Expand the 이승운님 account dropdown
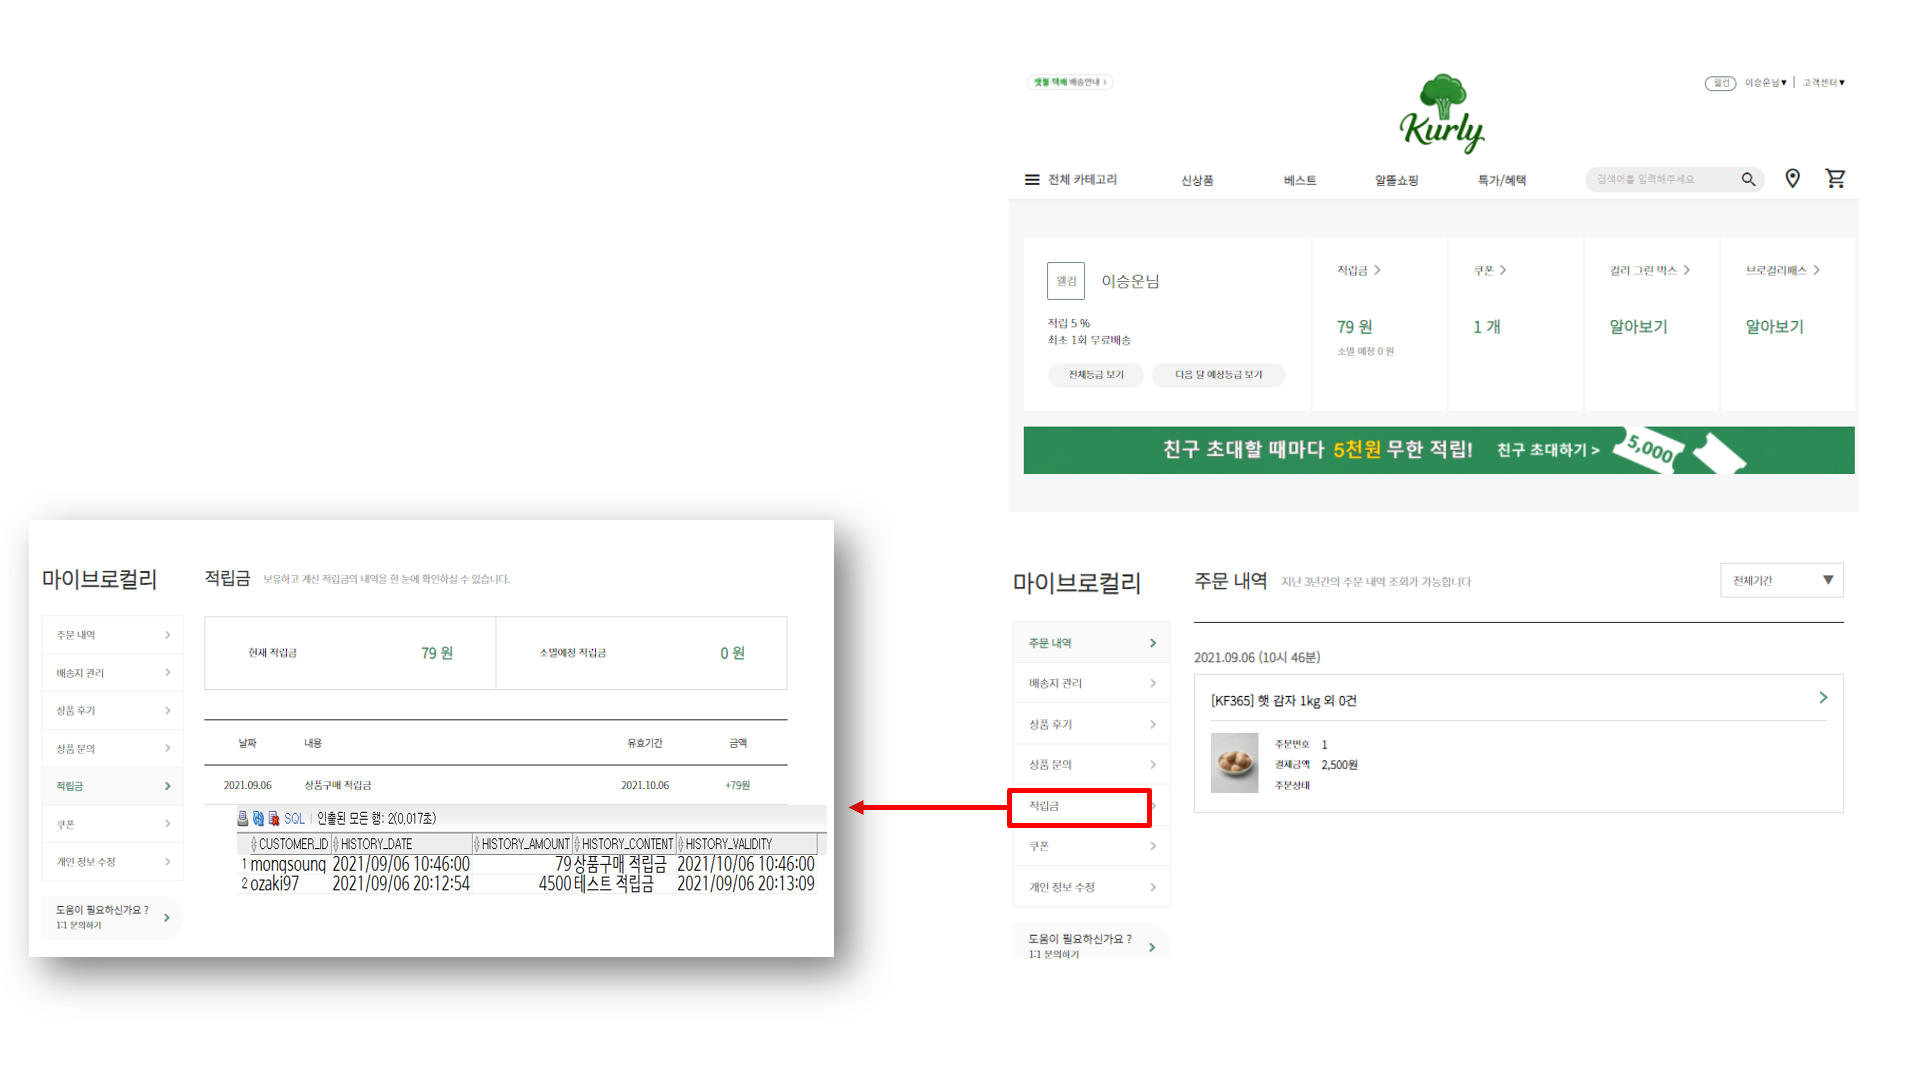The height and width of the screenshot is (1080, 1920). point(1766,82)
